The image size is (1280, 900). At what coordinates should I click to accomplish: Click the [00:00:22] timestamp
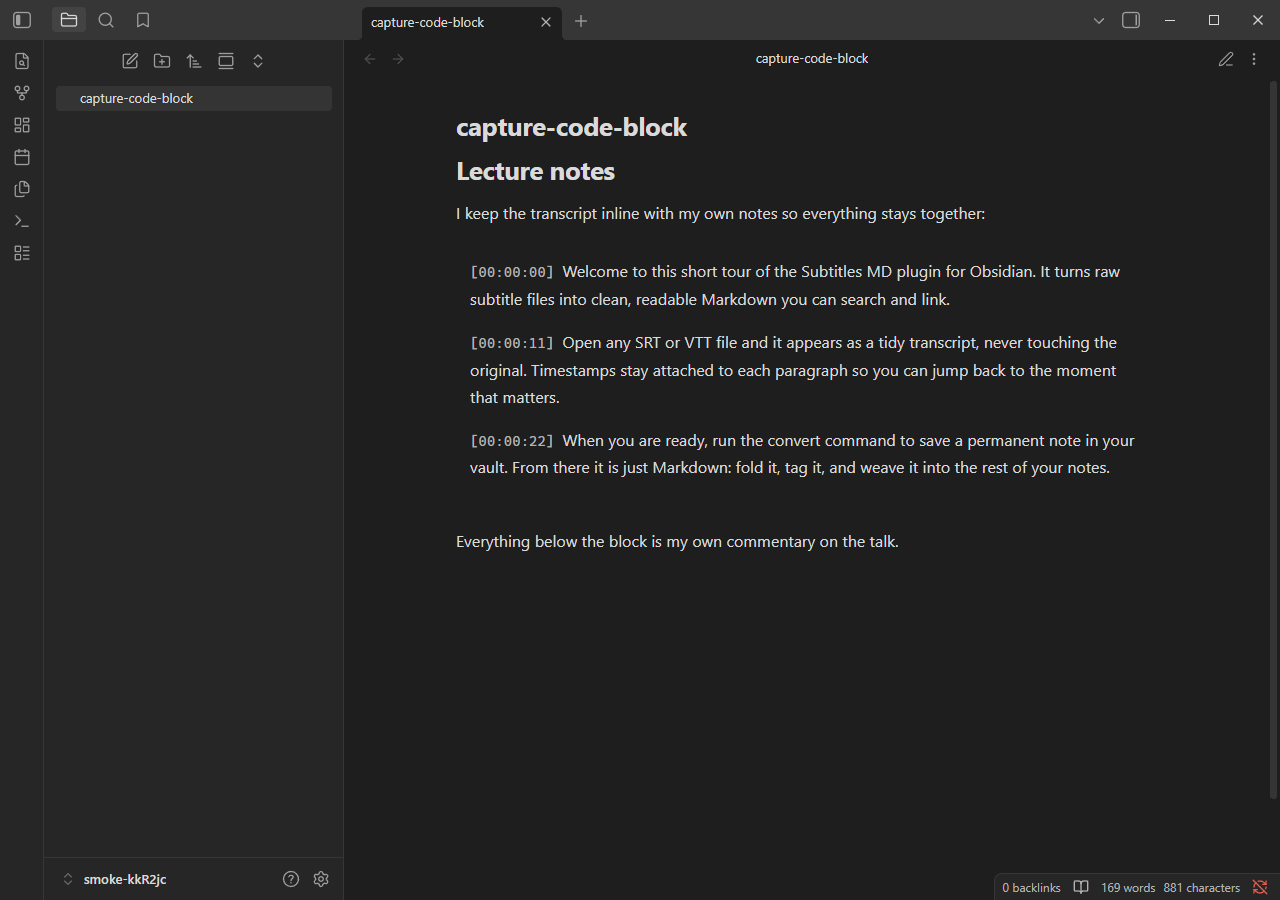[x=512, y=441]
